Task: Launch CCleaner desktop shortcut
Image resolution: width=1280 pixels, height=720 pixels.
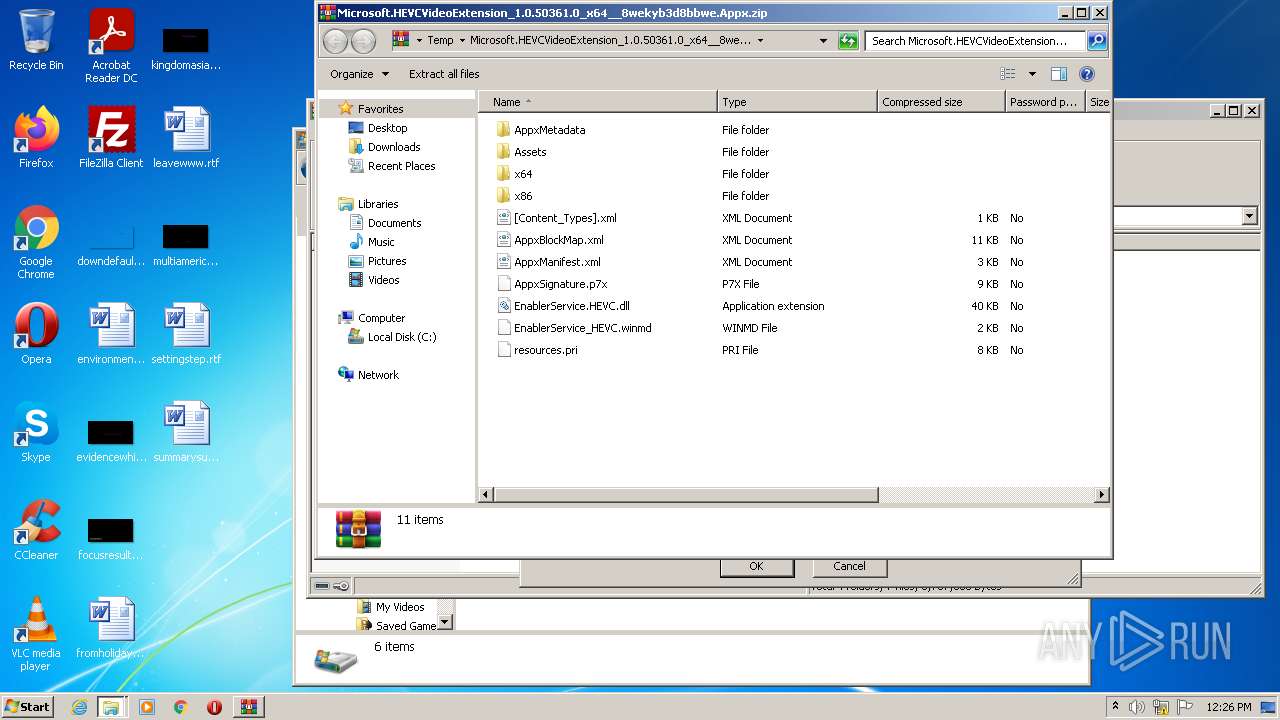Action: click(36, 530)
